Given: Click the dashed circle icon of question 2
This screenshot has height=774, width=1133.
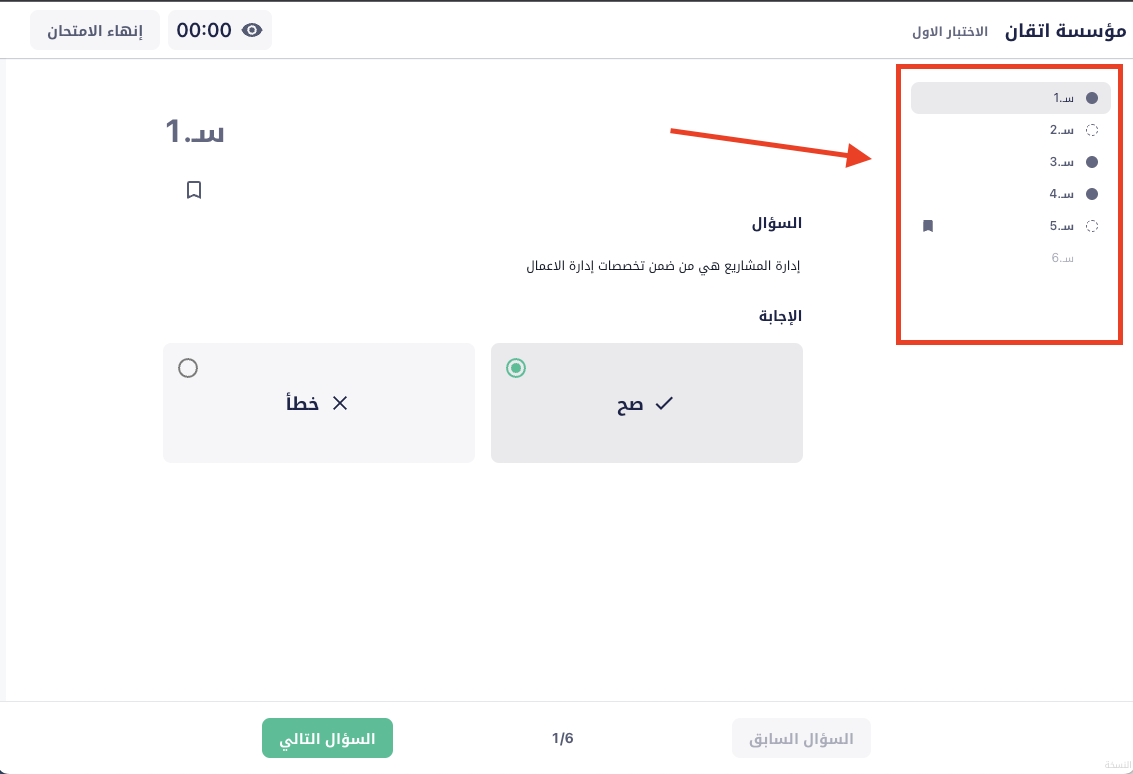Looking at the screenshot, I should (x=1092, y=130).
